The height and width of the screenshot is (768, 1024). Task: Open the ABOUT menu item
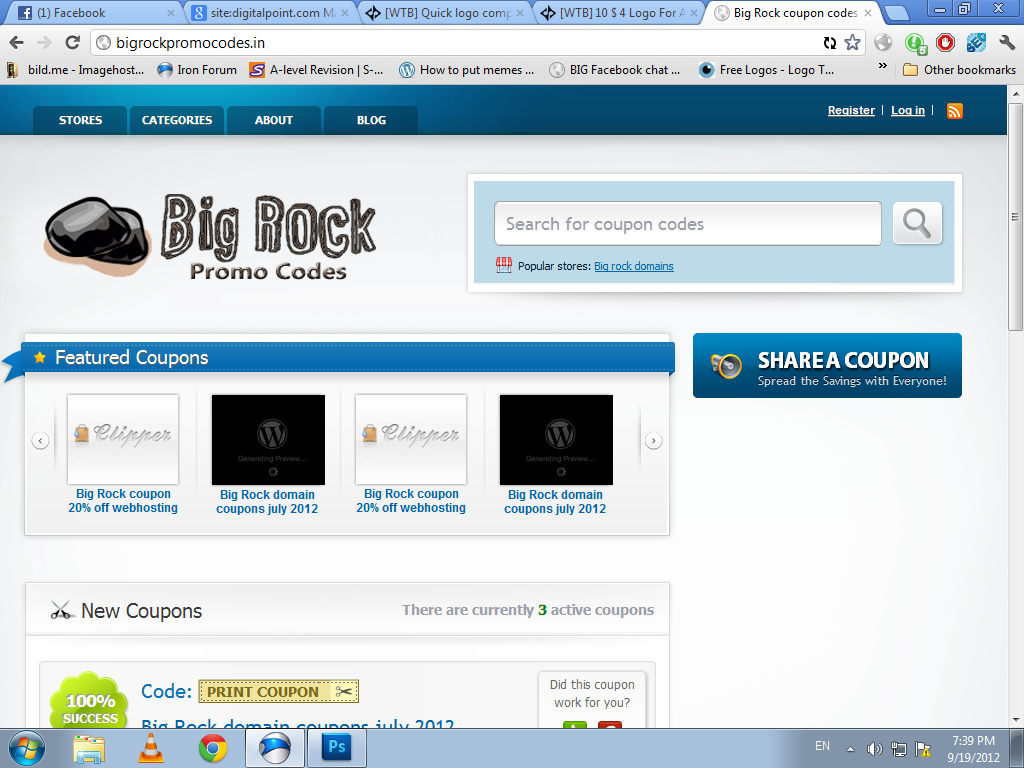click(274, 120)
